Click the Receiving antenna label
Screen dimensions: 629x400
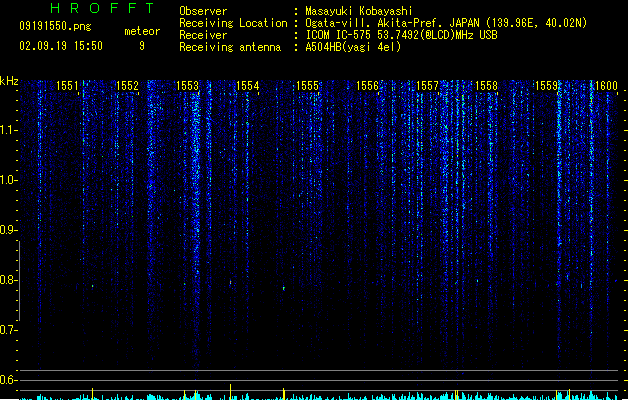pyautogui.click(x=230, y=47)
